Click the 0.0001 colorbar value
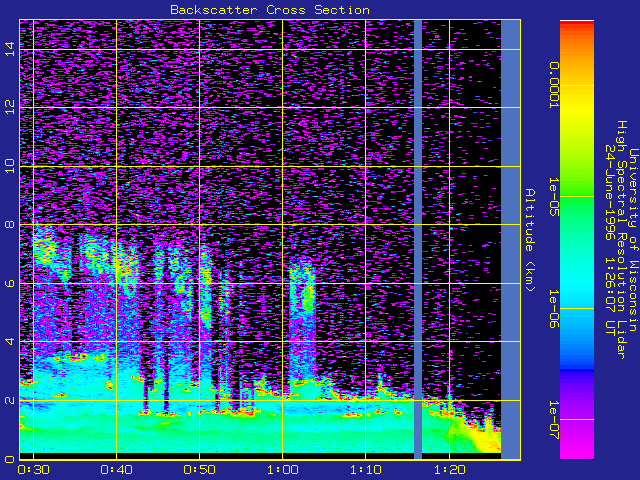The width and height of the screenshot is (640, 480). pyautogui.click(x=553, y=85)
